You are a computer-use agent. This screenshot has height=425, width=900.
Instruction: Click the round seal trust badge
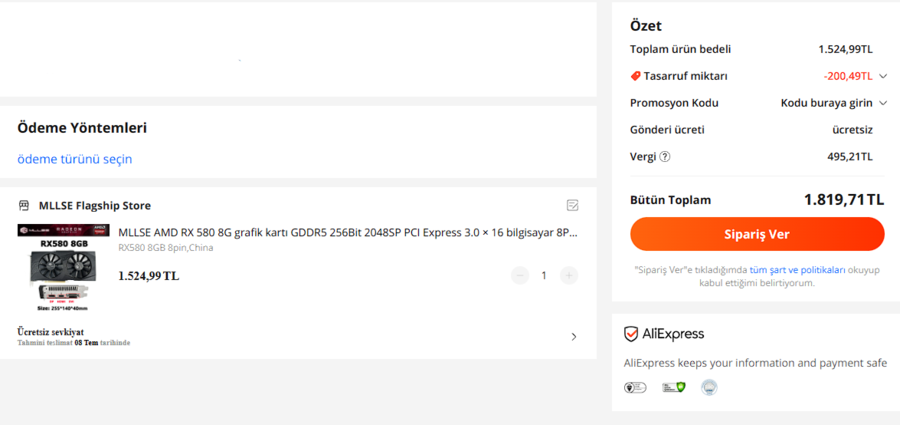[709, 387]
